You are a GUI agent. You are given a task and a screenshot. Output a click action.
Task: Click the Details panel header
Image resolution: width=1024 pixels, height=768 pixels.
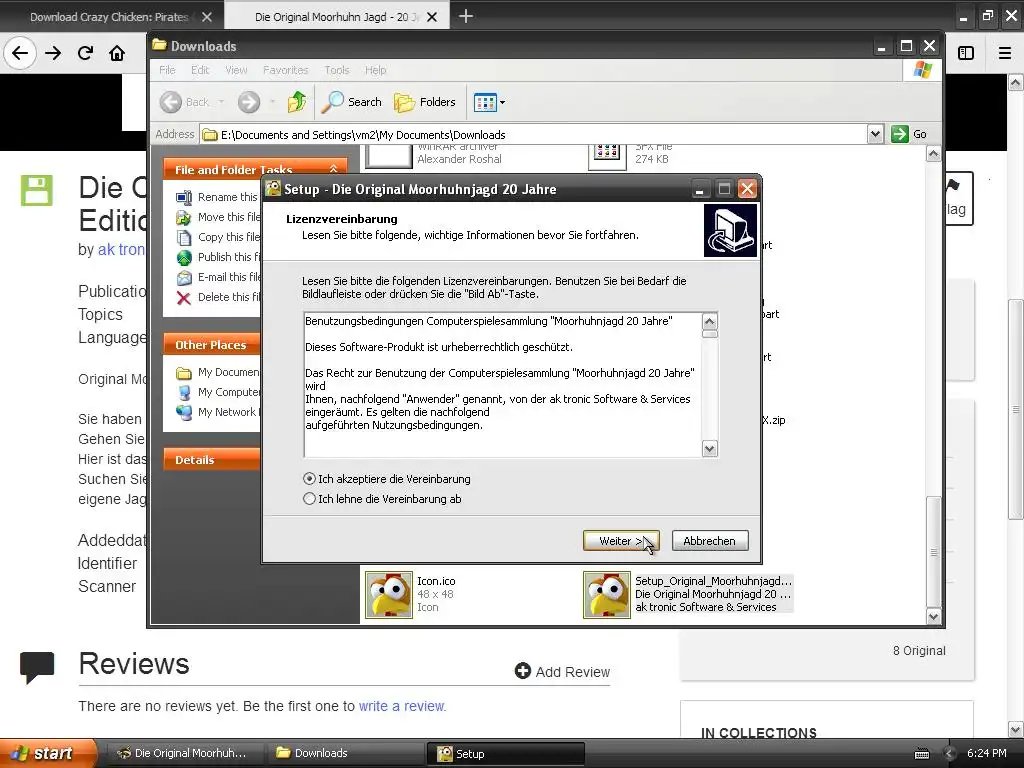click(x=212, y=460)
